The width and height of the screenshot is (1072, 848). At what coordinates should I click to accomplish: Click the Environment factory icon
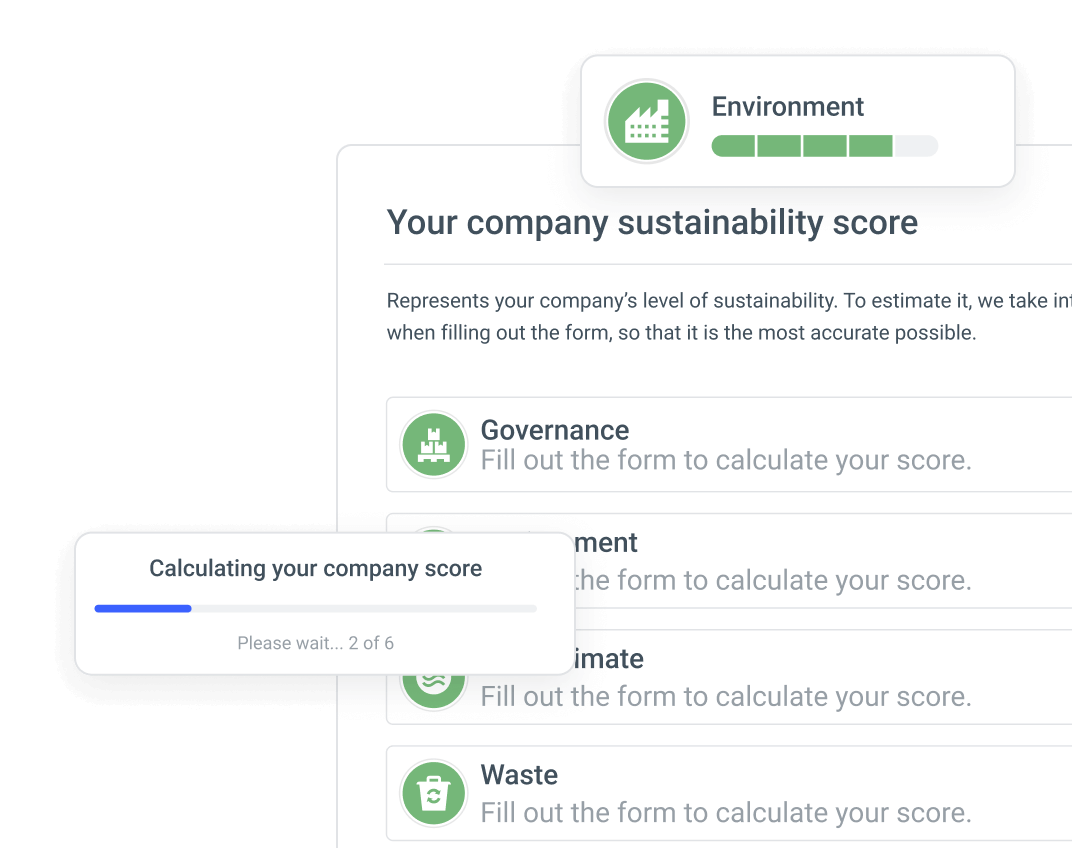coord(646,122)
